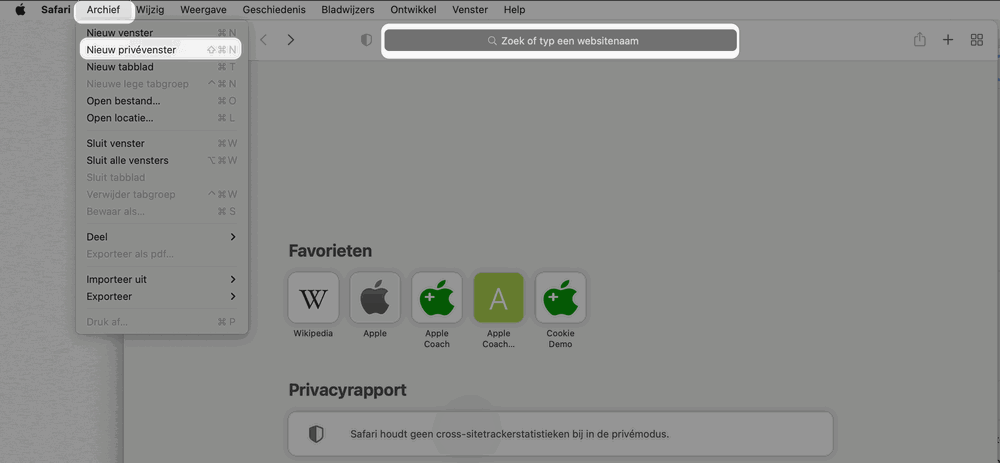Expand the Exporteer submenu
The width and height of the screenshot is (1000, 463).
click(x=161, y=297)
